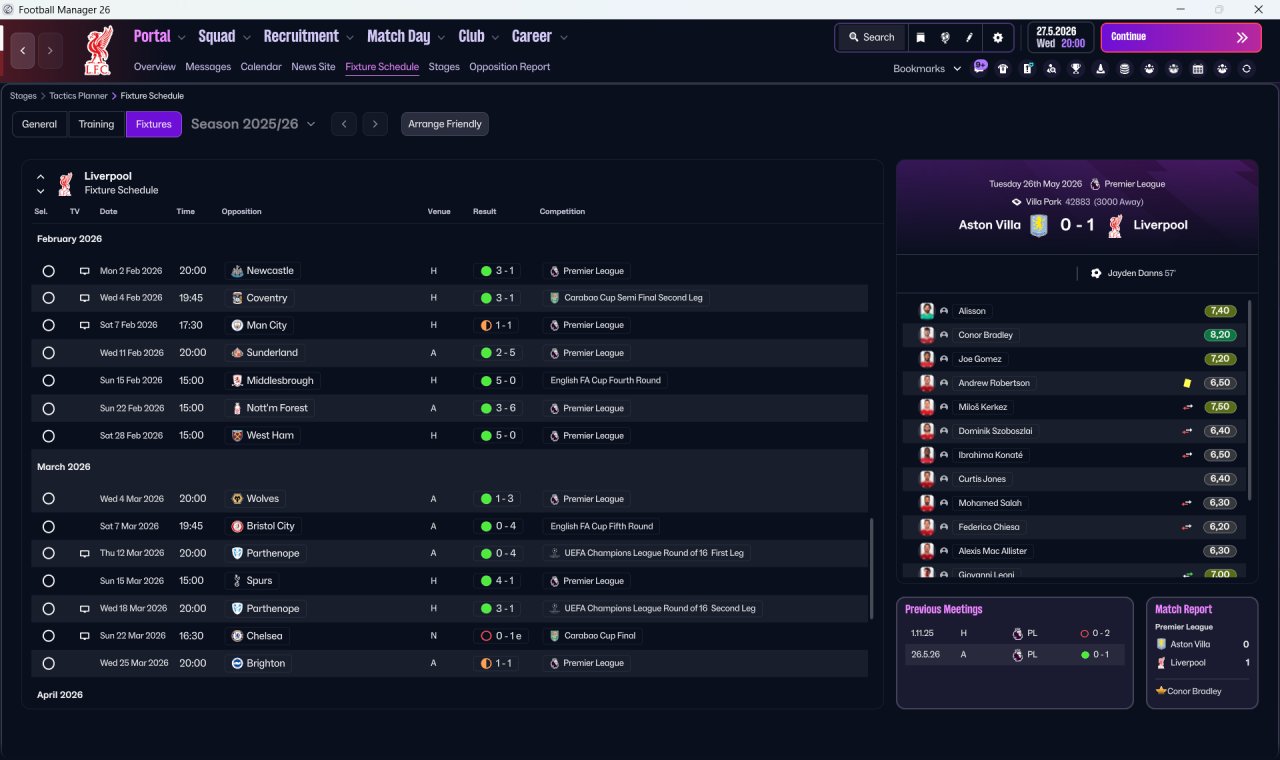Select the Wolves fixture radio button
1280x760 pixels.
click(x=48, y=499)
